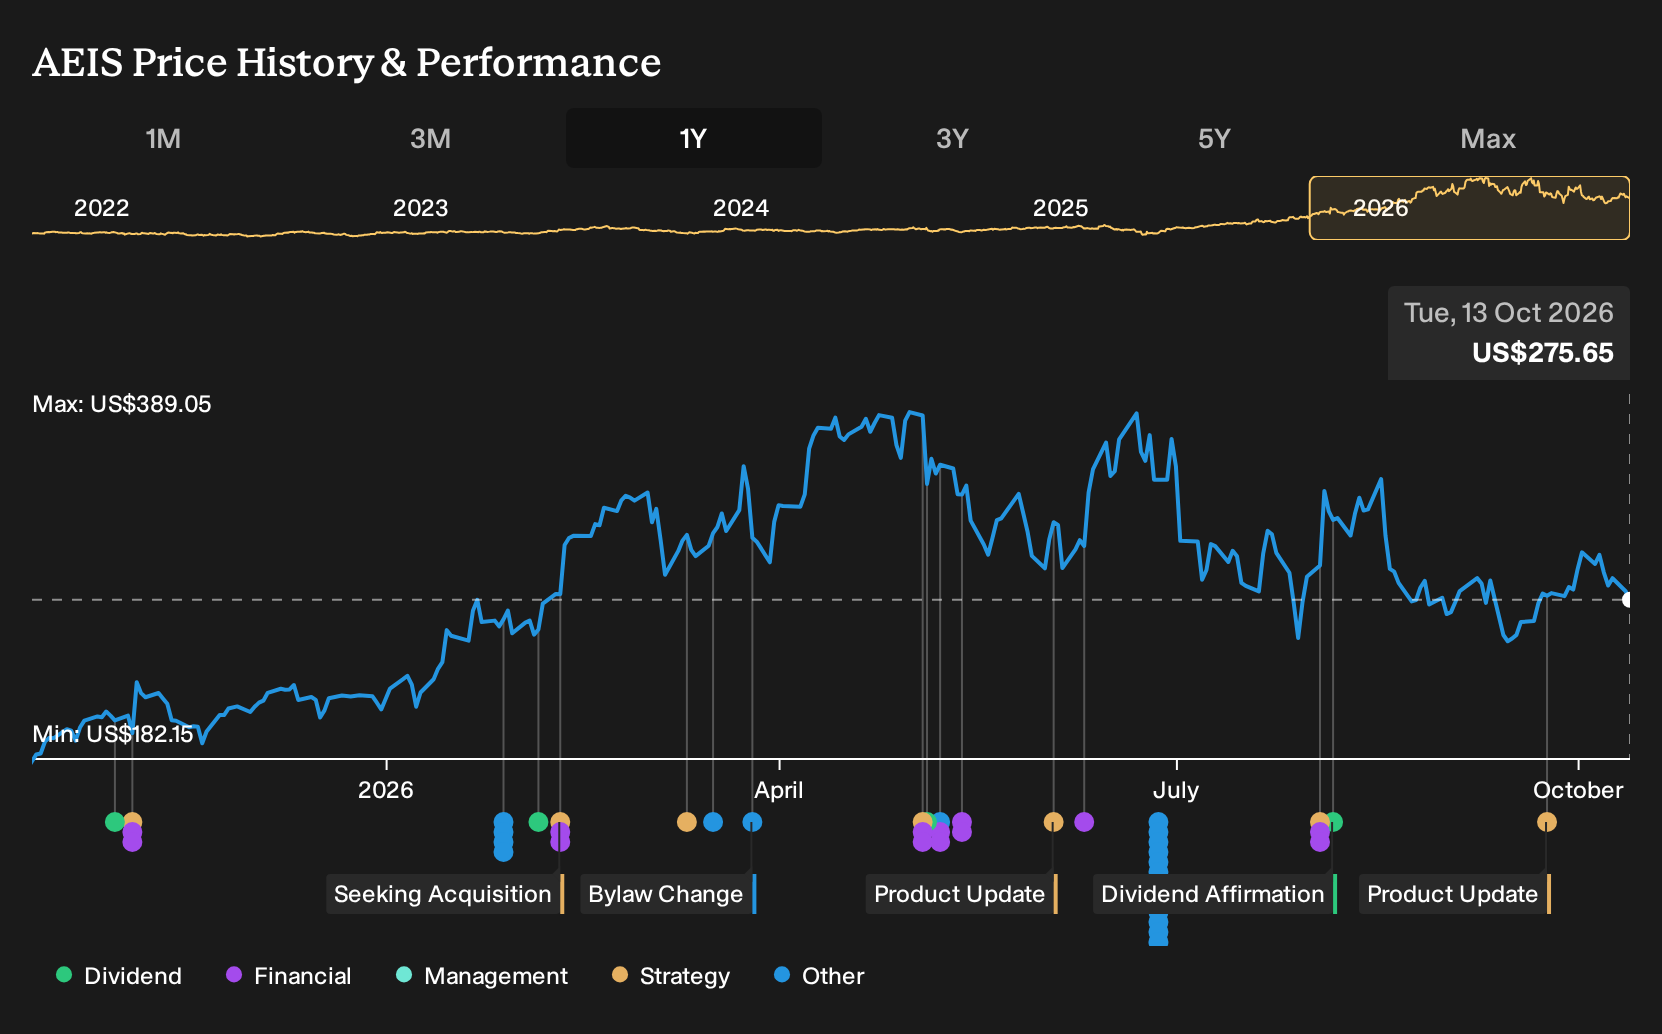The height and width of the screenshot is (1034, 1662).
Task: Click the tall blue dot column under July
Action: click(x=1158, y=880)
